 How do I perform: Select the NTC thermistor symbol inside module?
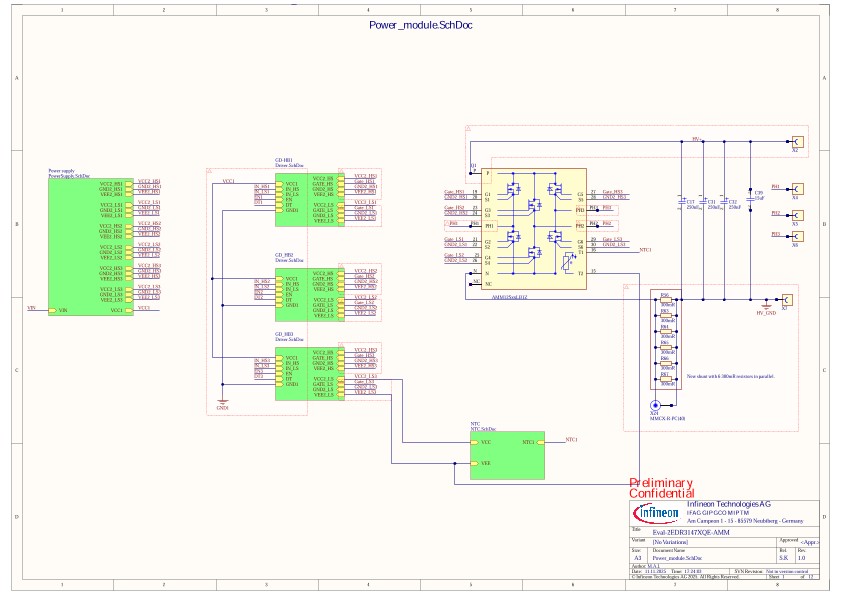[x=567, y=263]
